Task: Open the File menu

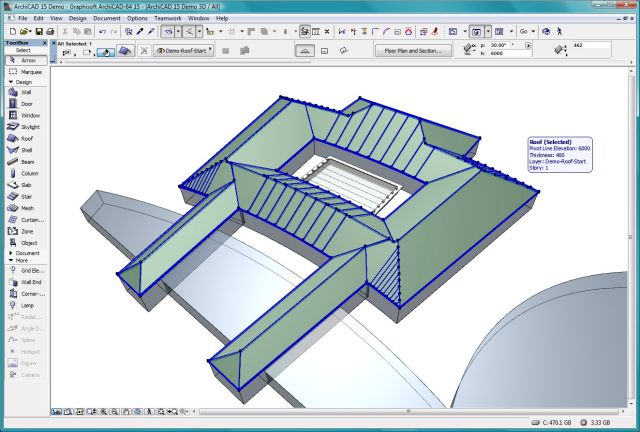Action: (23, 18)
